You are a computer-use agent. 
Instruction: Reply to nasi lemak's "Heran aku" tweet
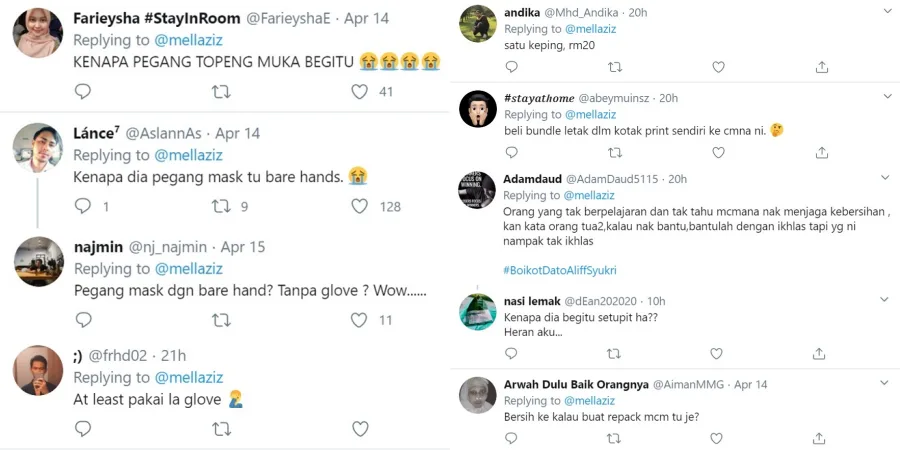(511, 353)
